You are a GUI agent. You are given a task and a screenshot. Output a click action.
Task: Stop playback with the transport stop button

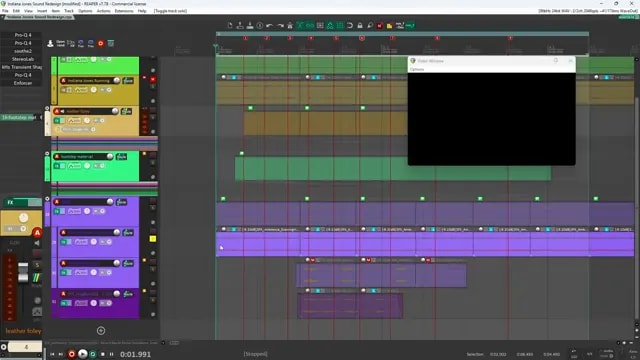tap(102, 354)
